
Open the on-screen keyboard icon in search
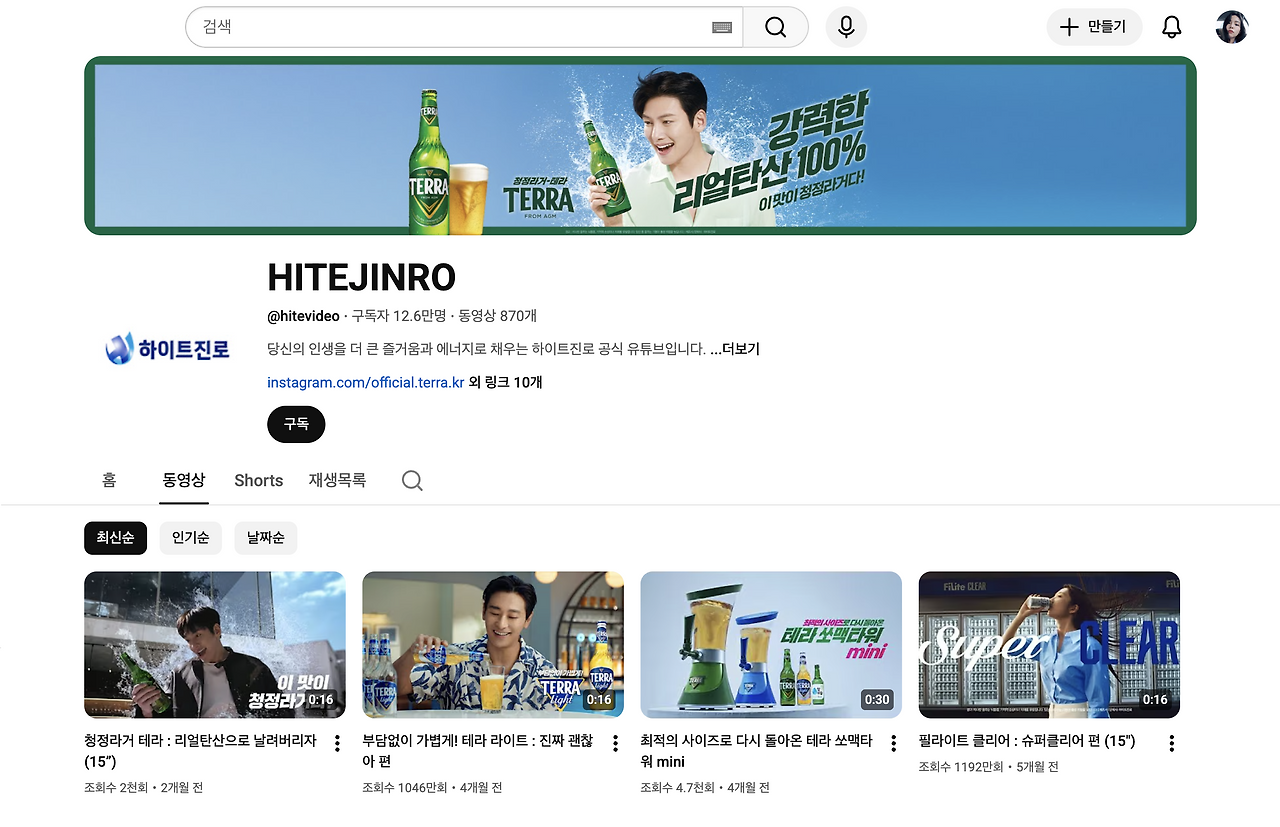(722, 27)
